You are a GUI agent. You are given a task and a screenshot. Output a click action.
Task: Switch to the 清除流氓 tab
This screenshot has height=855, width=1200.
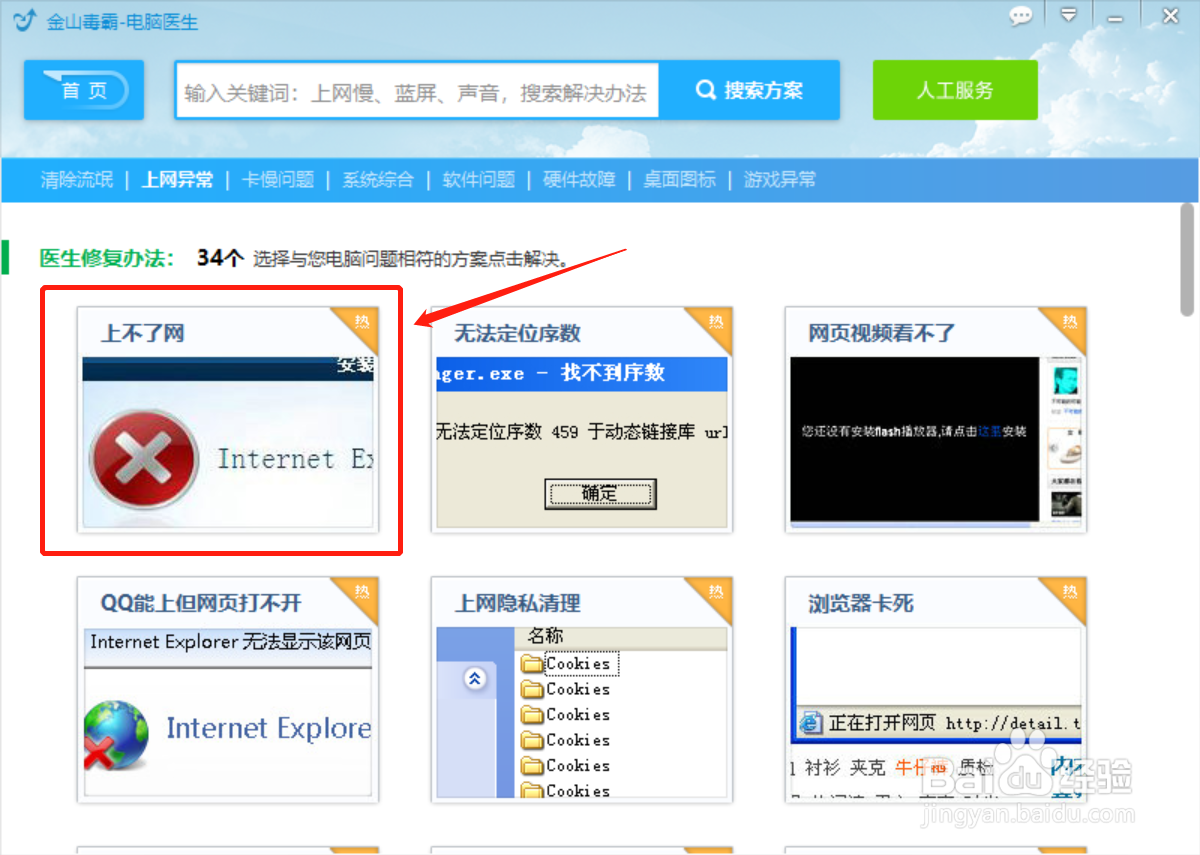(77, 180)
